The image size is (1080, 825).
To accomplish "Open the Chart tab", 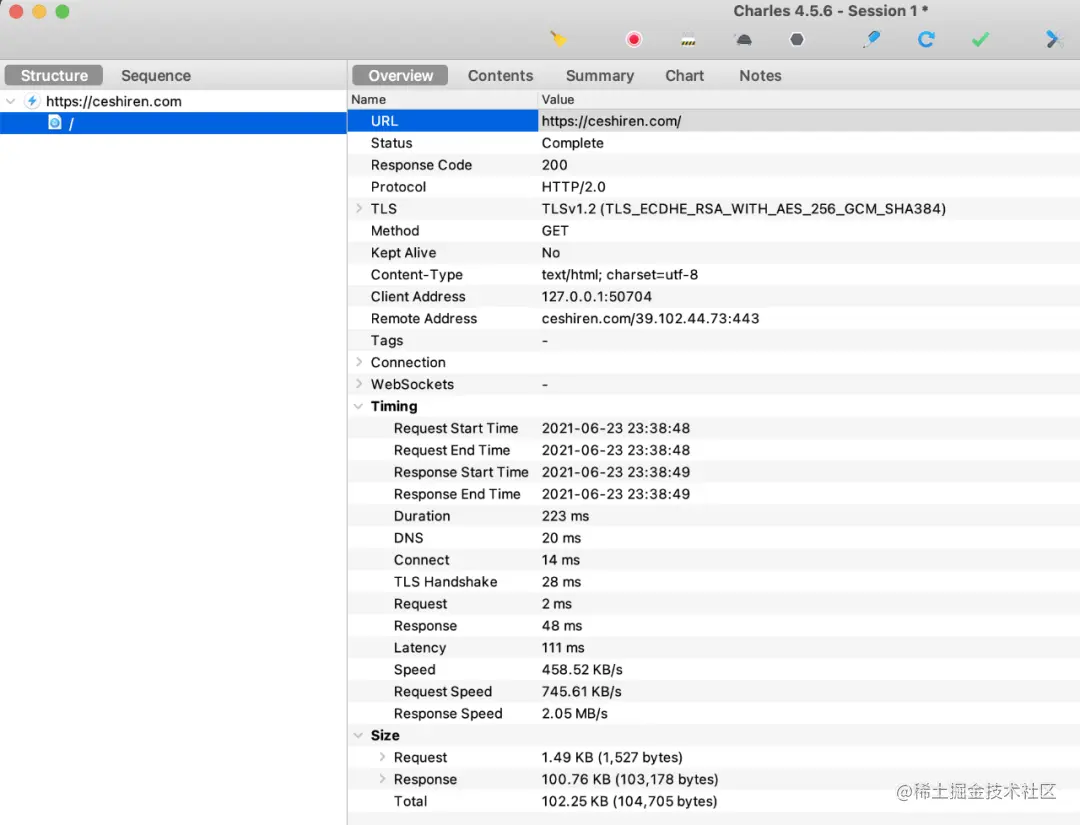I will 684,76.
